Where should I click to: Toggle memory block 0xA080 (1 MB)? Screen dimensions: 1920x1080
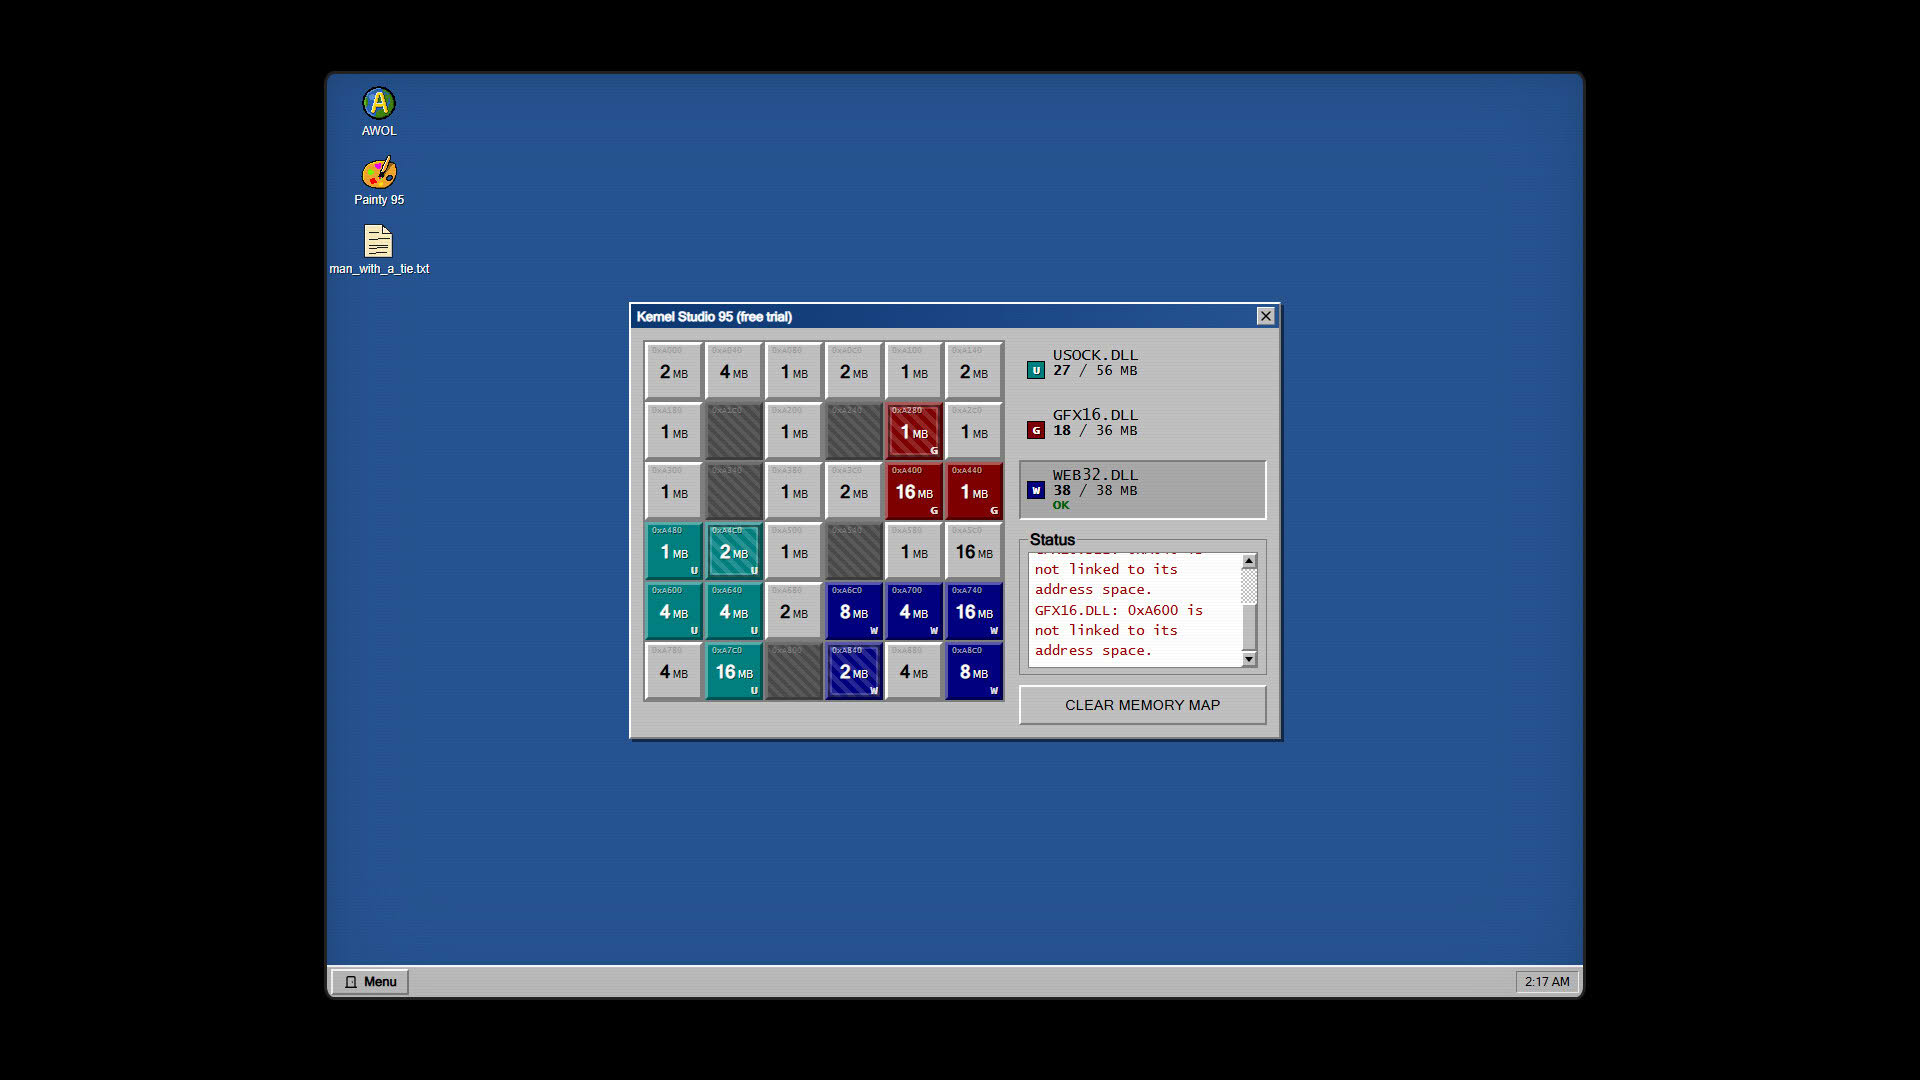tap(794, 371)
